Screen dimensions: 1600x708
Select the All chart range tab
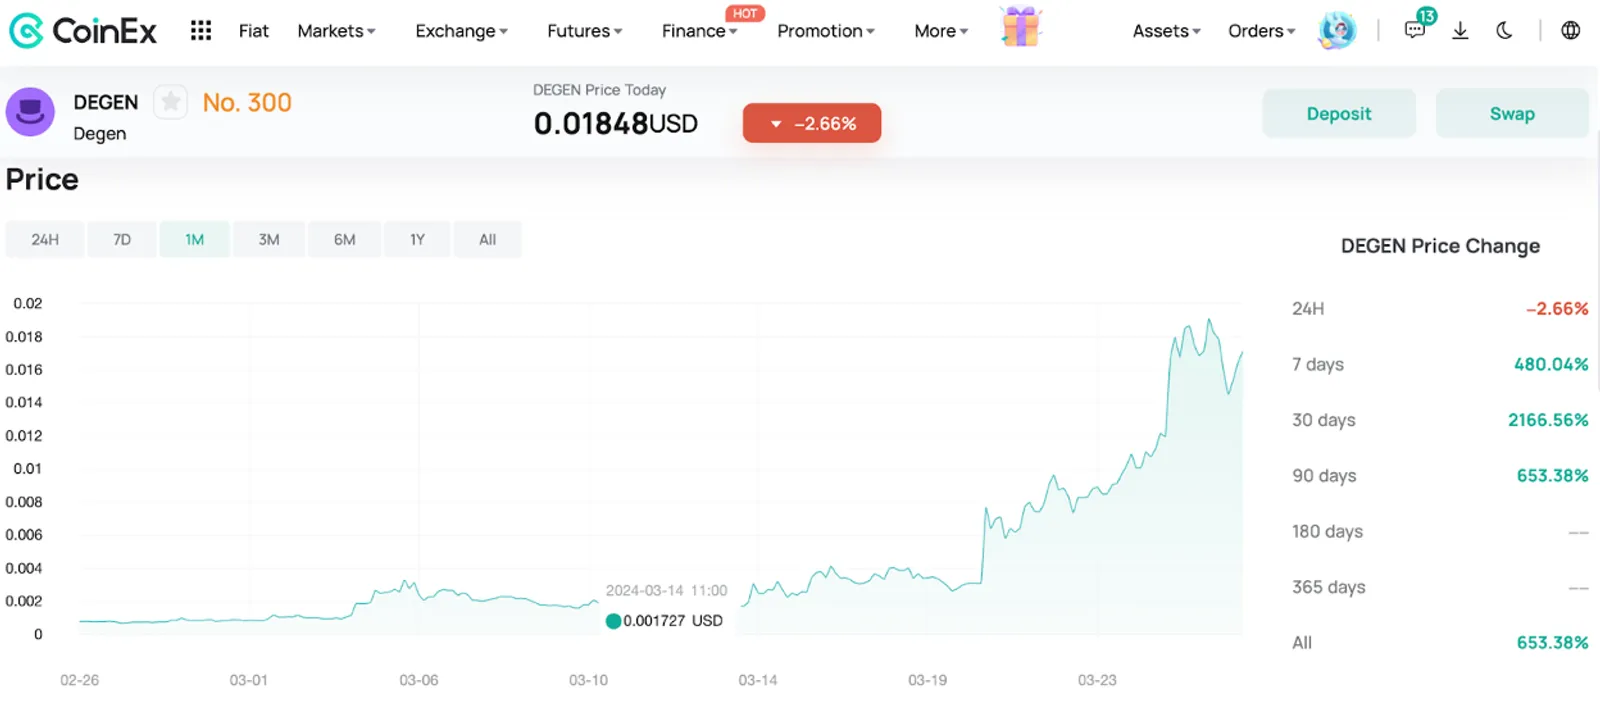[x=487, y=240]
